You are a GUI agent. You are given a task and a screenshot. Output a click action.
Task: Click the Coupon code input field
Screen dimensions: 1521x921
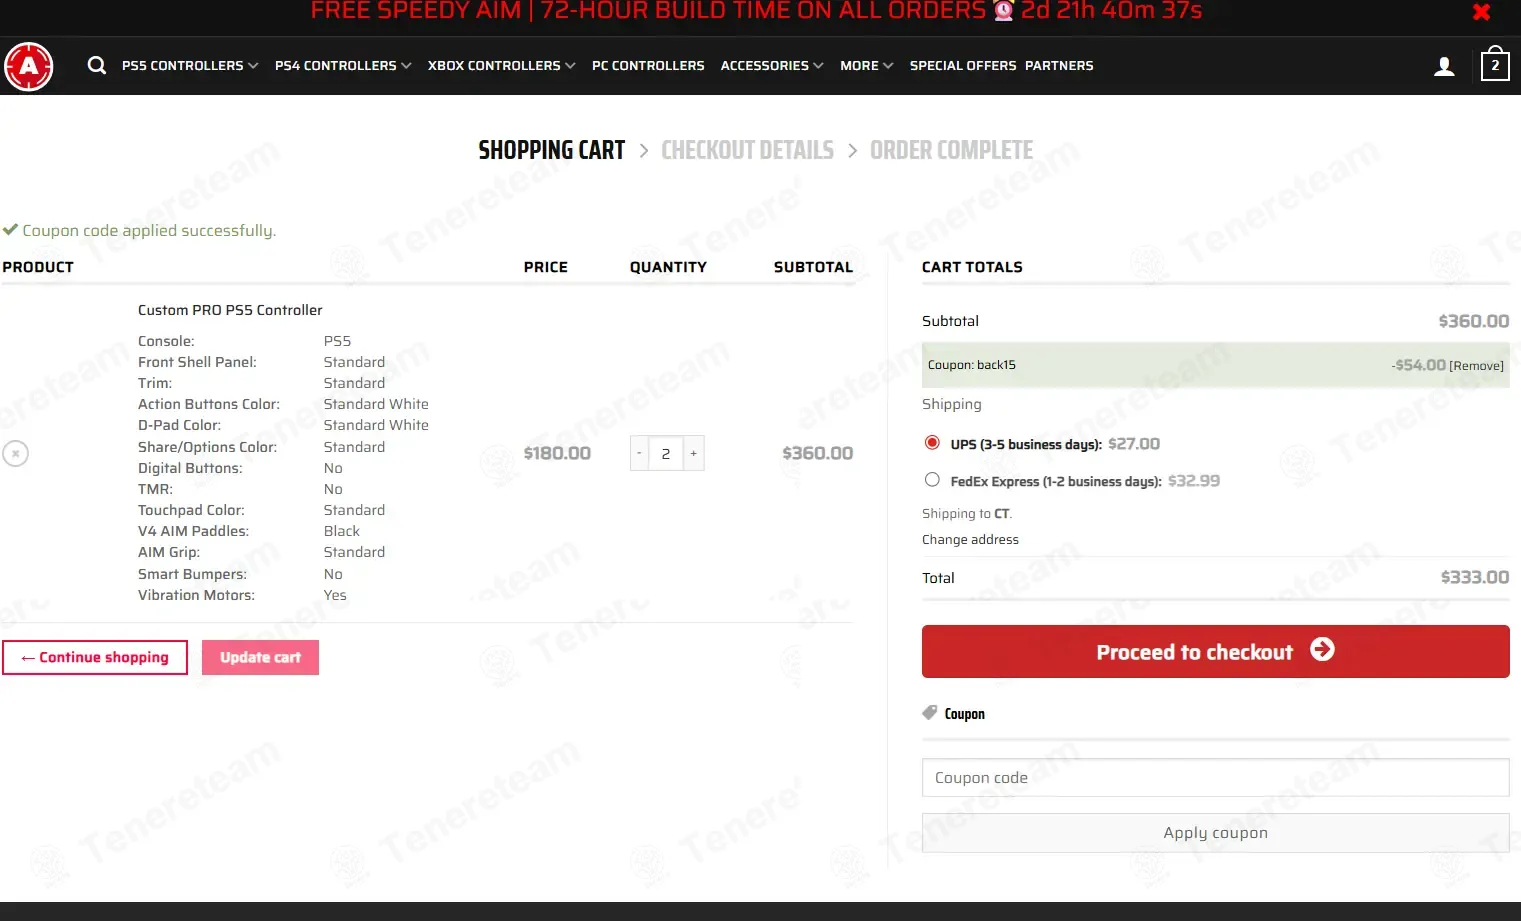(1216, 777)
